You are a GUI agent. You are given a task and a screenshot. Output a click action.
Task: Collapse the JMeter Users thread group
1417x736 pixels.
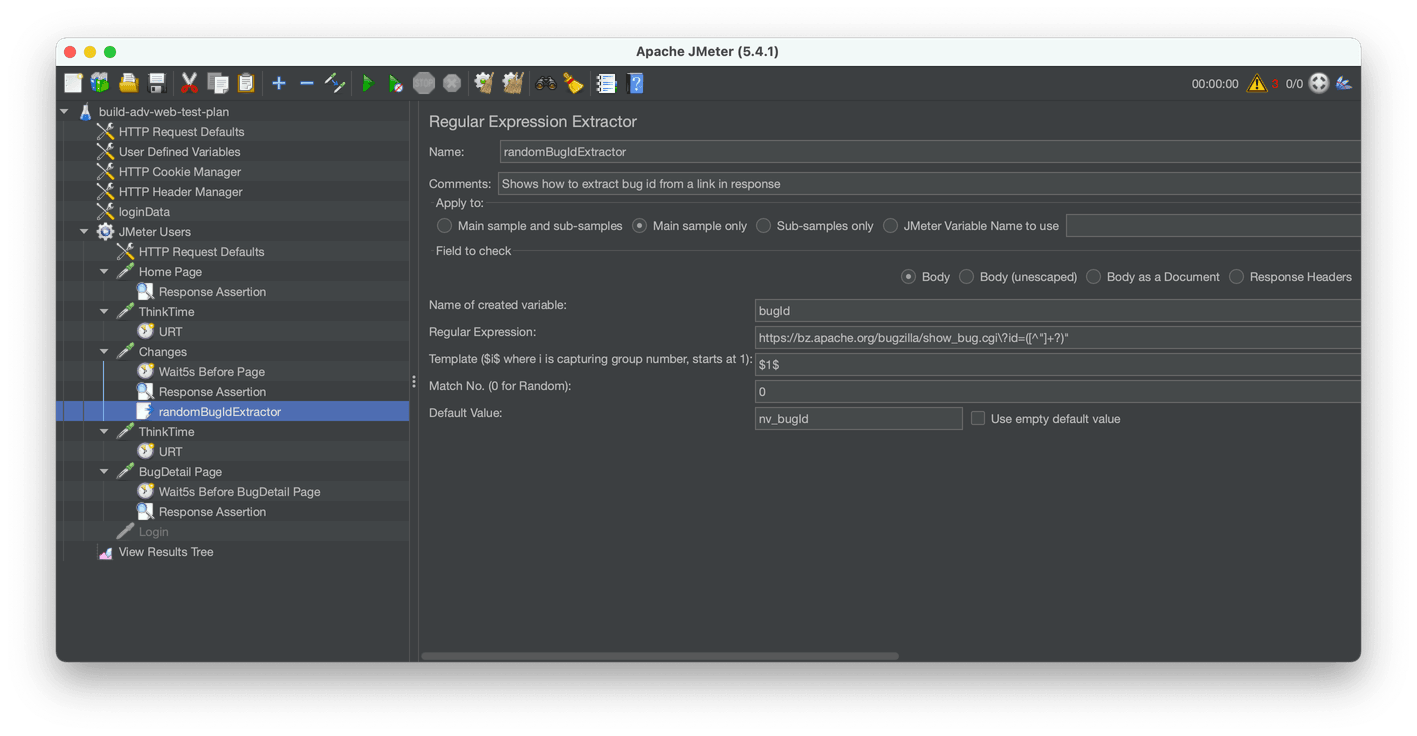pos(85,231)
